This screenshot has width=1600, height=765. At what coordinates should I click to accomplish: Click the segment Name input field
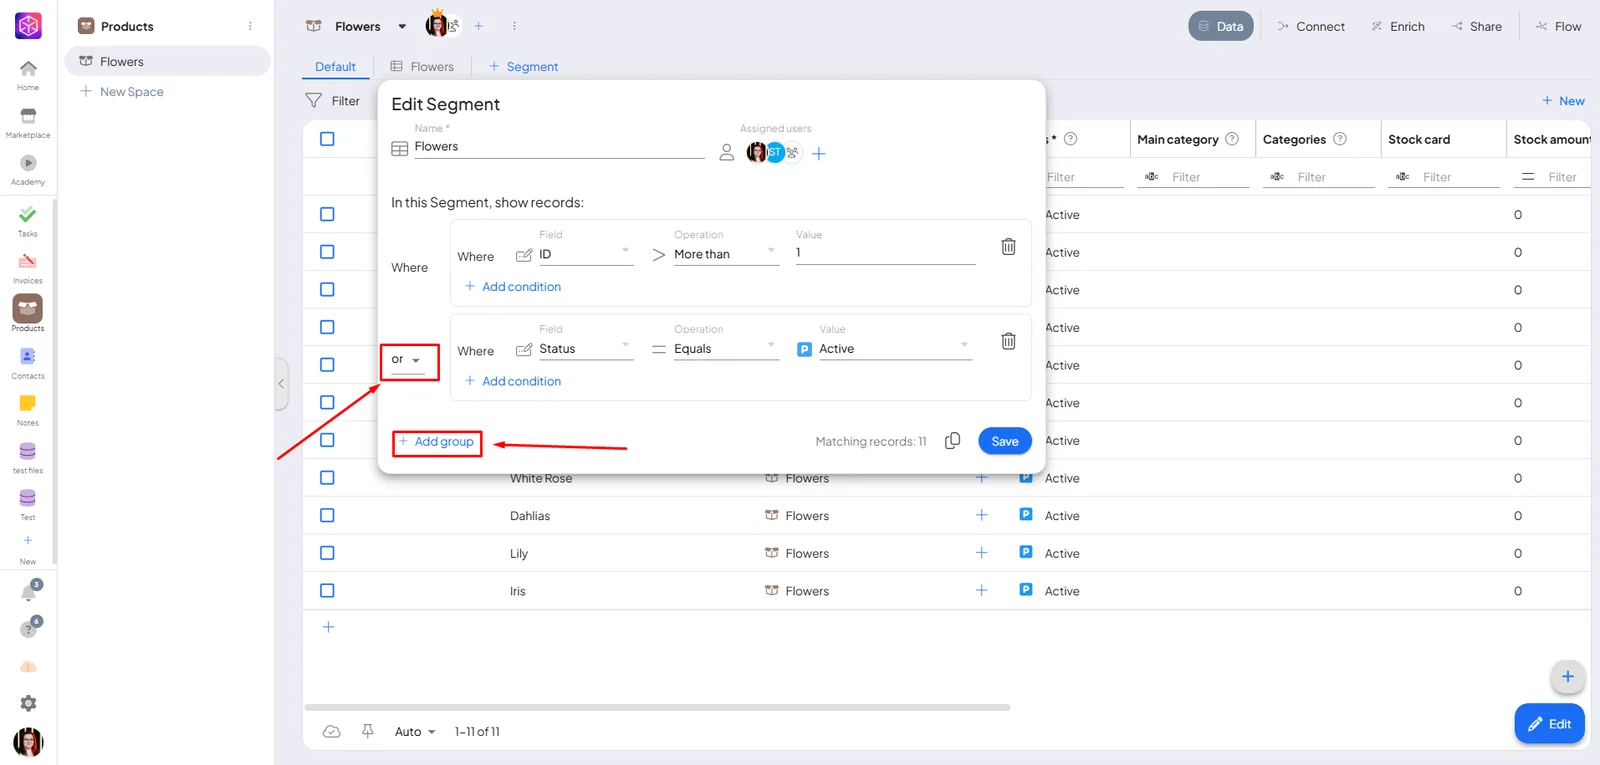click(559, 147)
